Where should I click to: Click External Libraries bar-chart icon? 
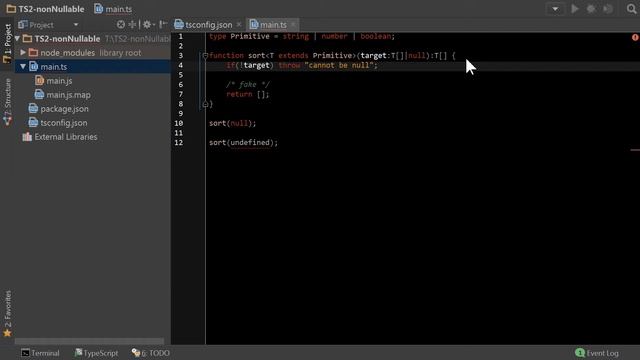(x=27, y=136)
